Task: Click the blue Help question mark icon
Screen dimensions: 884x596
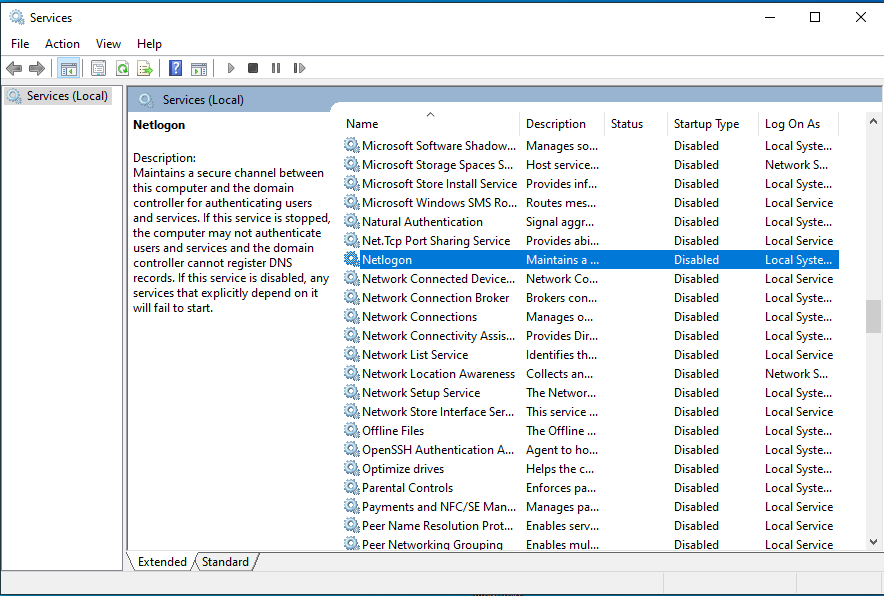Action: coord(176,68)
